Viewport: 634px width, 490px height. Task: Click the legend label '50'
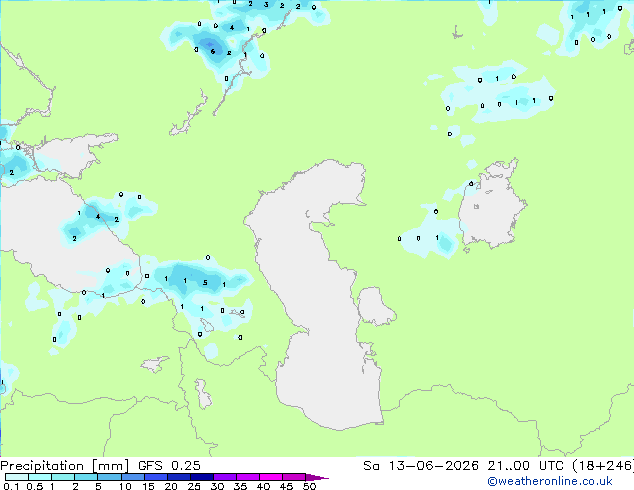point(309,486)
